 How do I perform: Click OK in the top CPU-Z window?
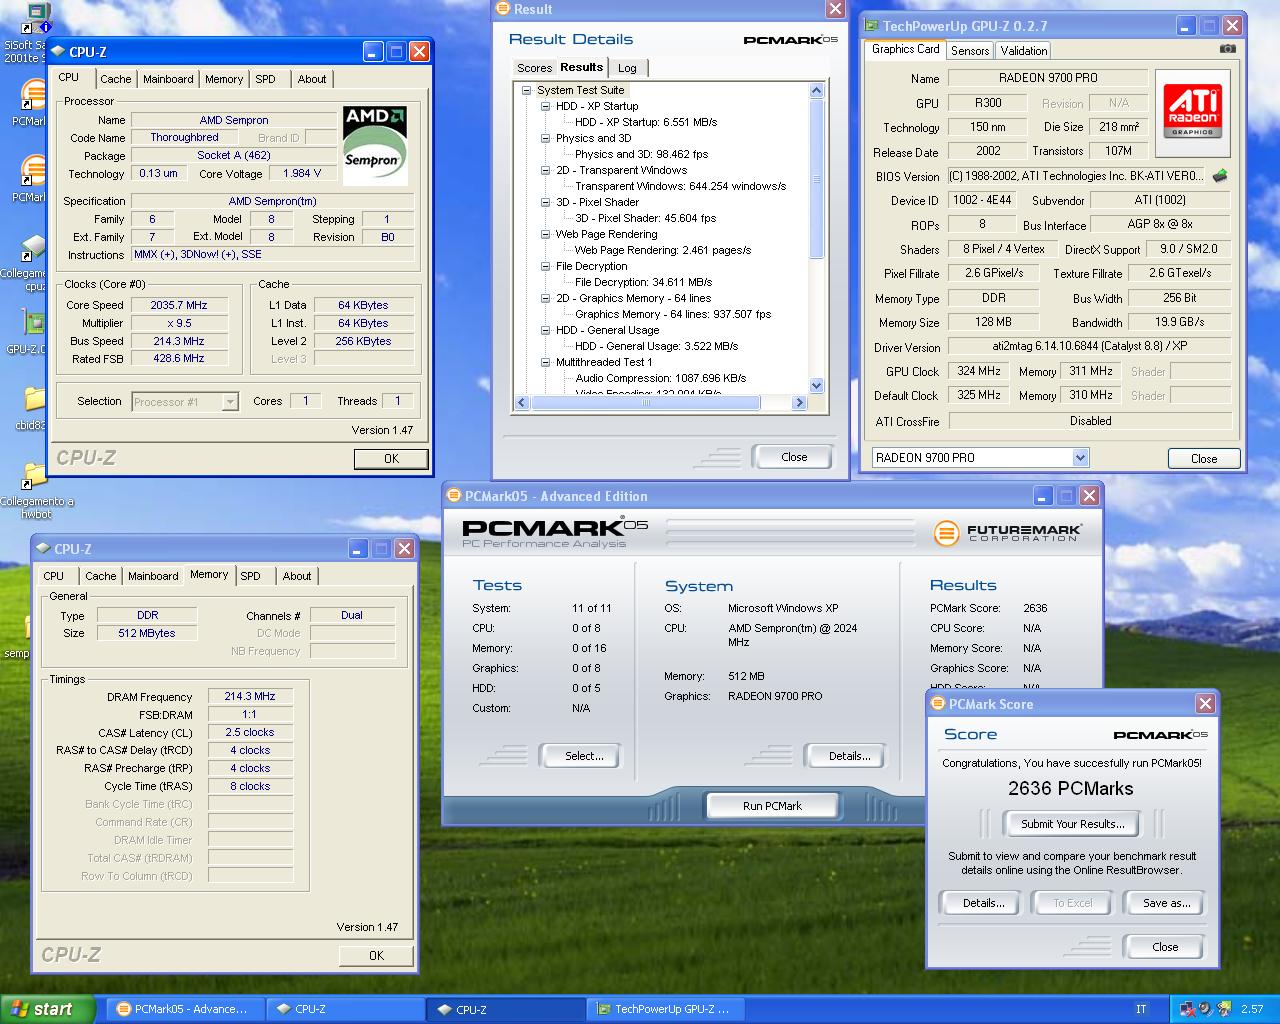391,459
